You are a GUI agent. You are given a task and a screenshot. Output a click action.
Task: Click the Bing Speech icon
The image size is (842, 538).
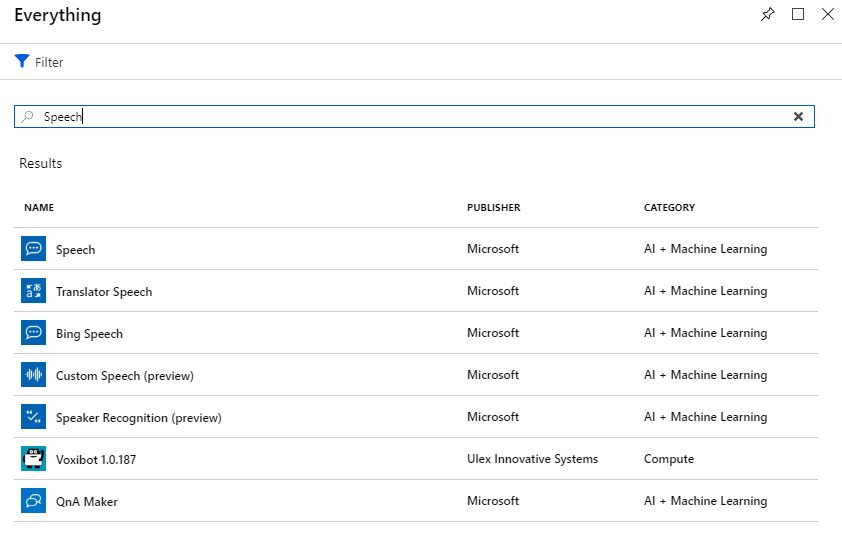[33, 333]
